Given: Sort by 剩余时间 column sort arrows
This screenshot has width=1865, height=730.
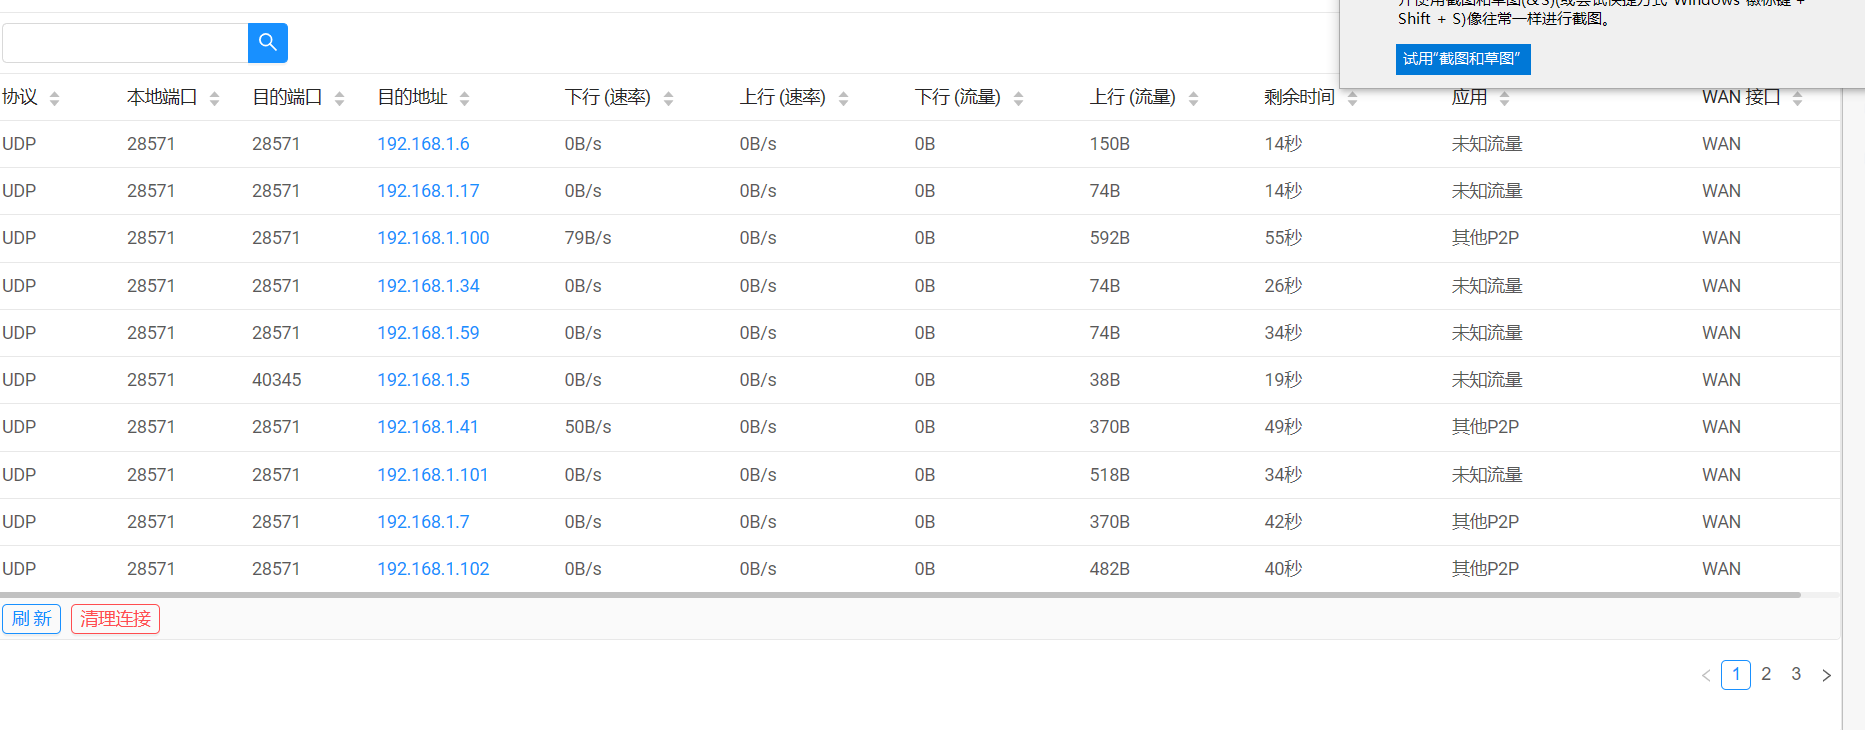Looking at the screenshot, I should point(1352,98).
